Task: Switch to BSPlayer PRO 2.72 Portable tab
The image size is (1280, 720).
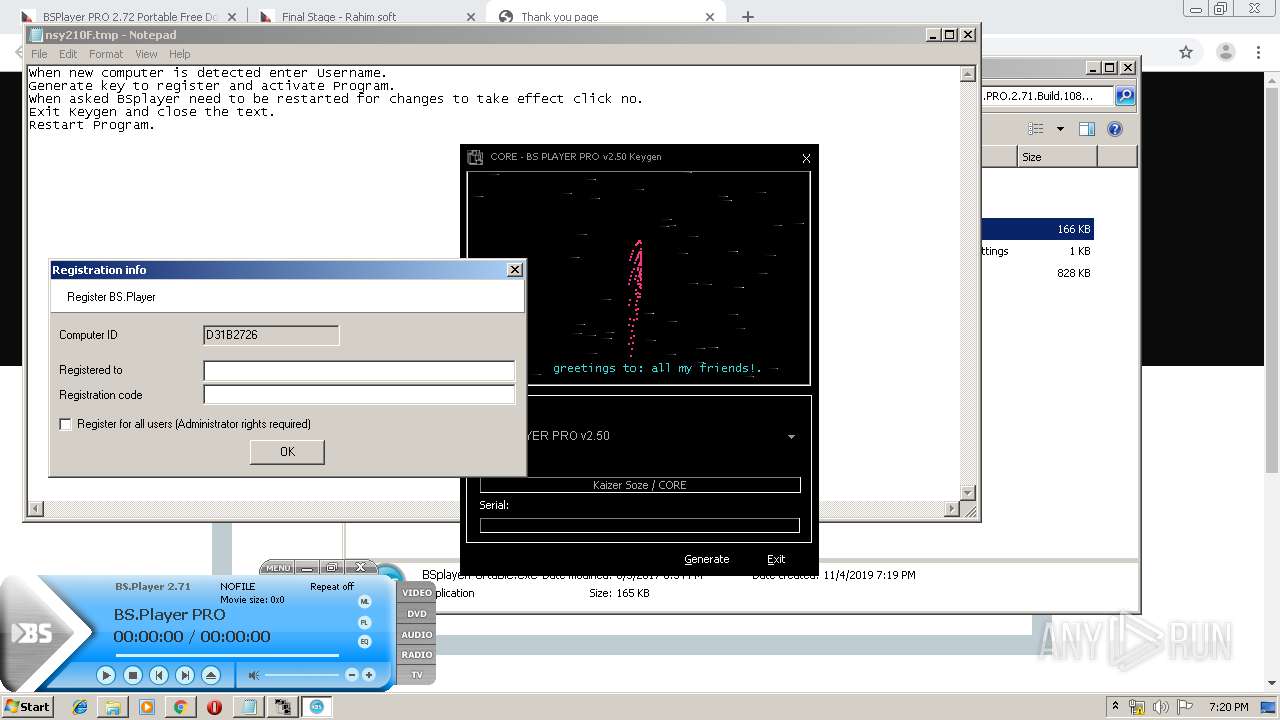Action: click(x=129, y=16)
